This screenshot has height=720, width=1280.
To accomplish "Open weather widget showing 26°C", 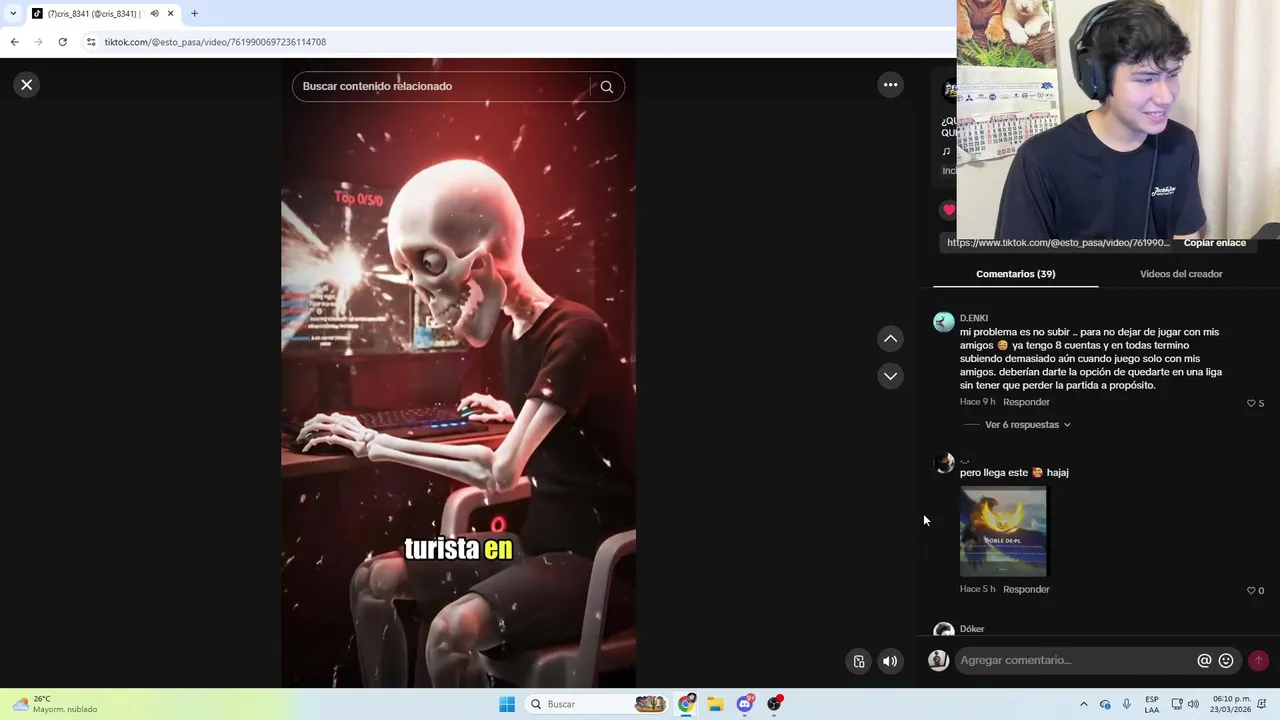I will pyautogui.click(x=56, y=704).
